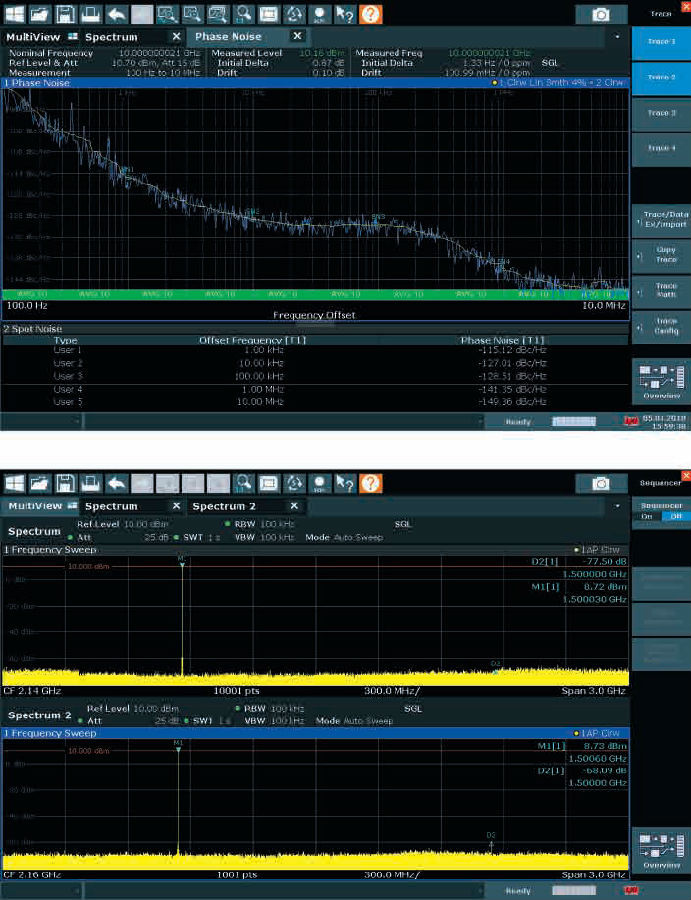Image resolution: width=691 pixels, height=900 pixels.
Task: Click the greyed Redo icon in upper toolbar
Action: 142,14
